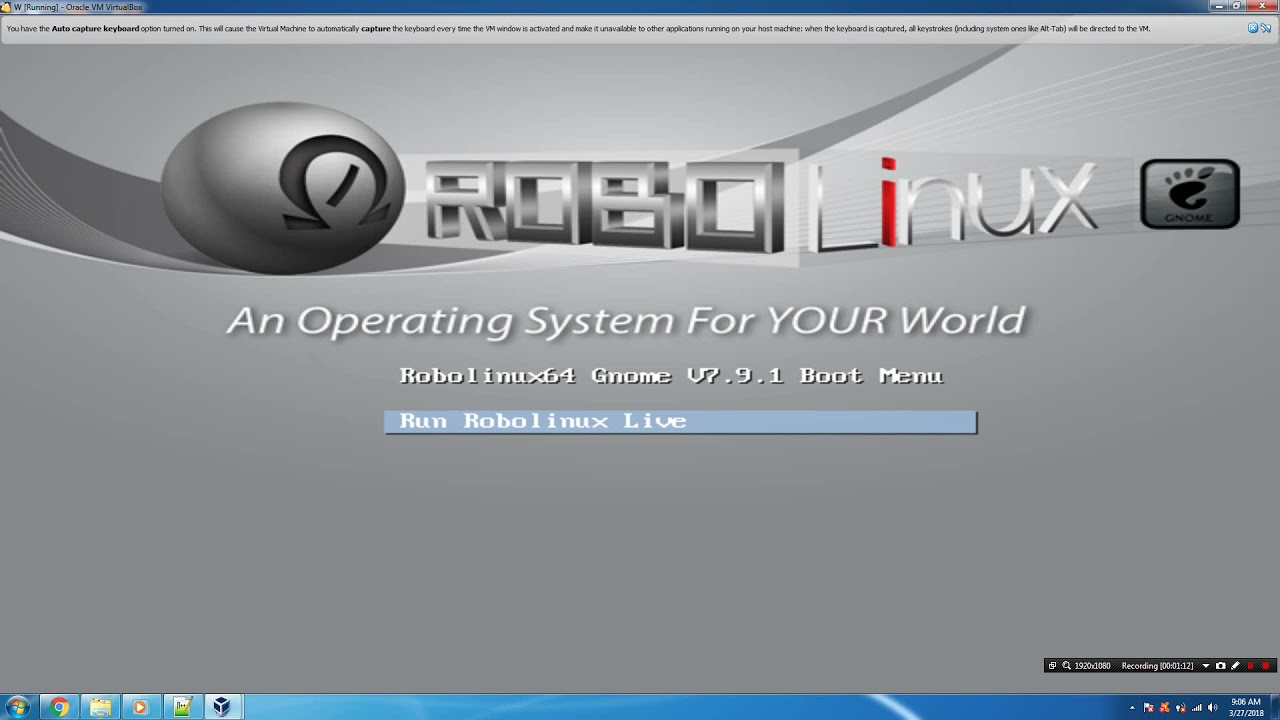
Task: Launch Windows Media Player from taskbar
Action: (x=140, y=707)
